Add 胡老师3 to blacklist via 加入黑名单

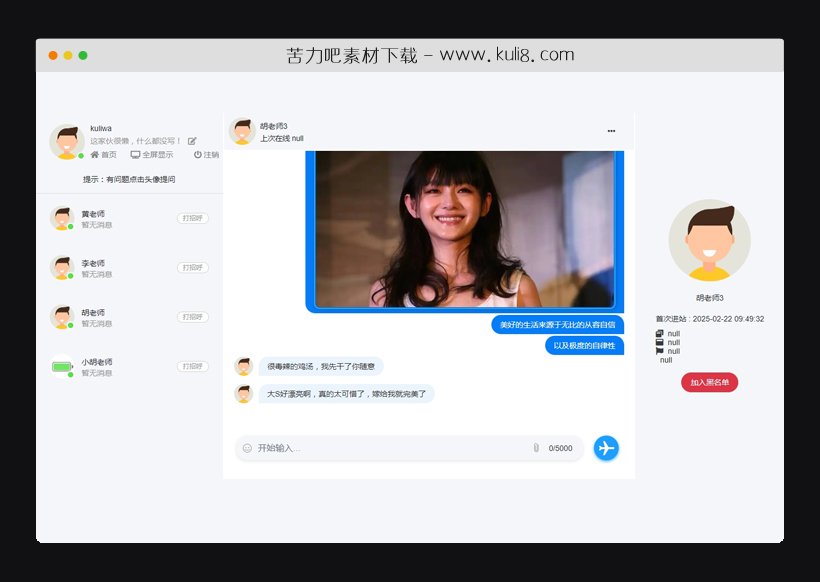[x=710, y=382]
